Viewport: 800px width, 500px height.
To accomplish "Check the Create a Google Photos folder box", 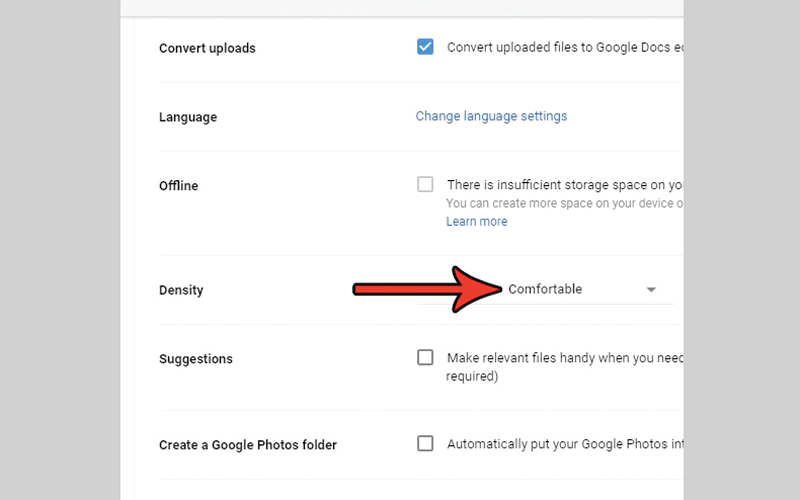I will 425,444.
